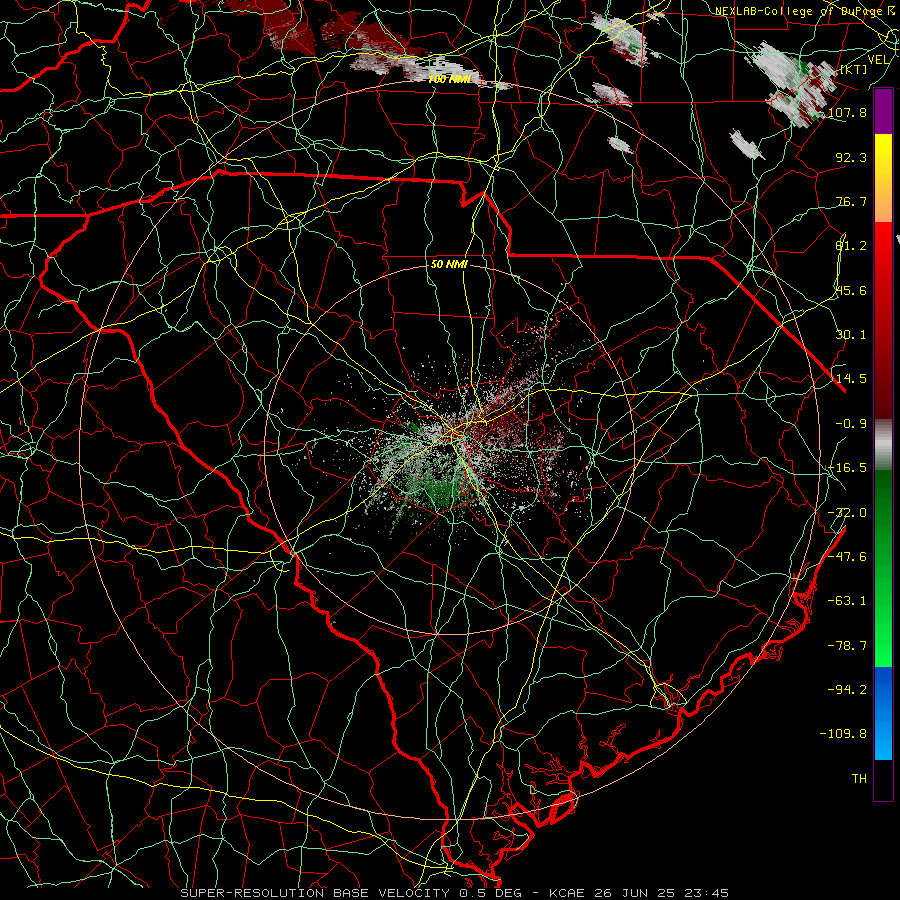The width and height of the screenshot is (900, 900).
Task: Click the 92.3 legend value
Action: pos(851,157)
